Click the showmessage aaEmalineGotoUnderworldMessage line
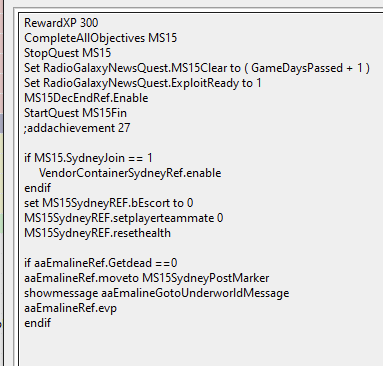383x366 pixels. click(x=157, y=293)
